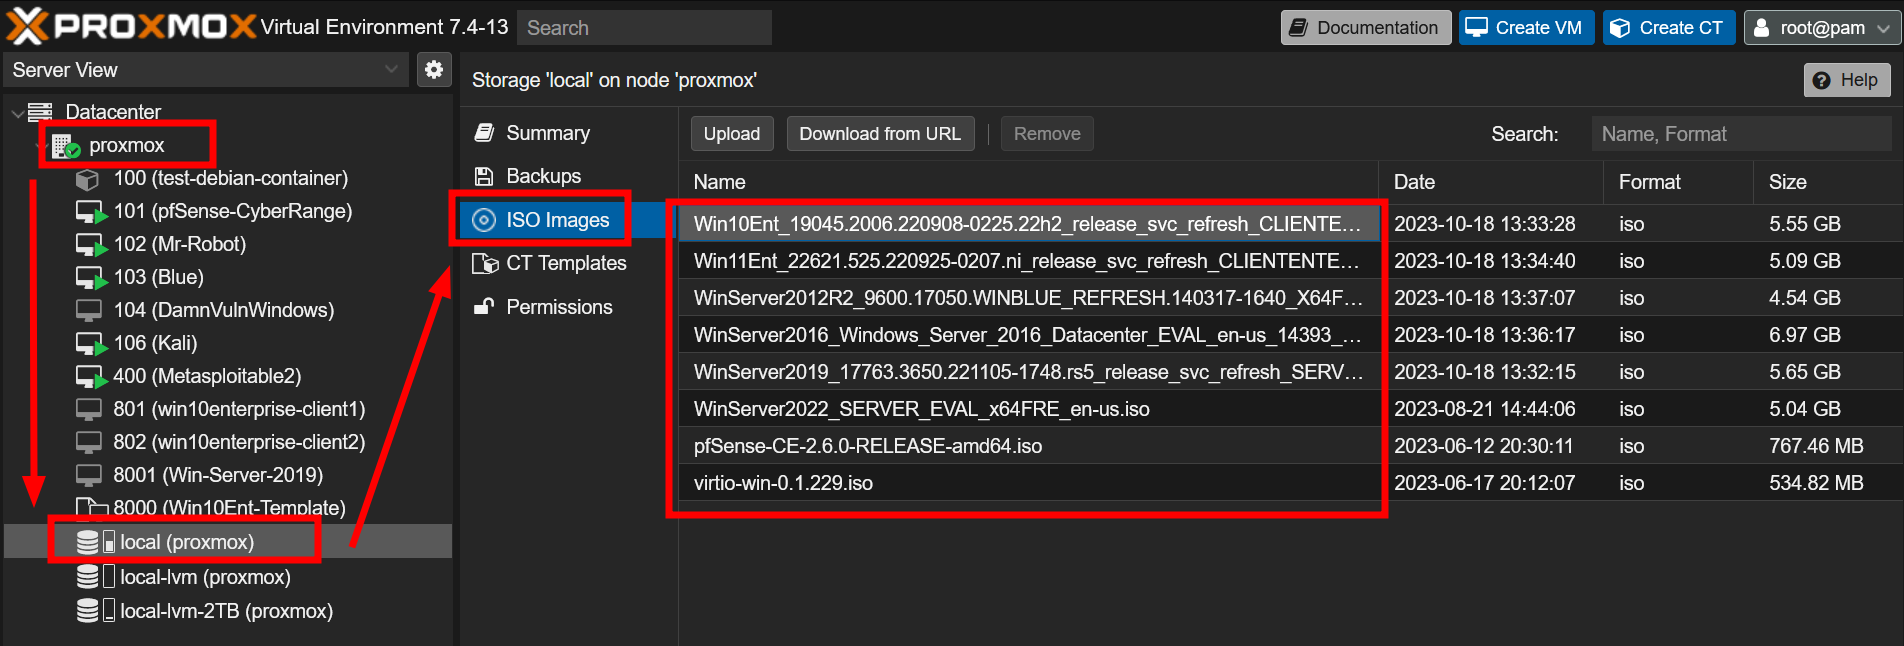Screen dimensions: 1904x646
Task: Click Download from URL button
Action: tap(879, 134)
